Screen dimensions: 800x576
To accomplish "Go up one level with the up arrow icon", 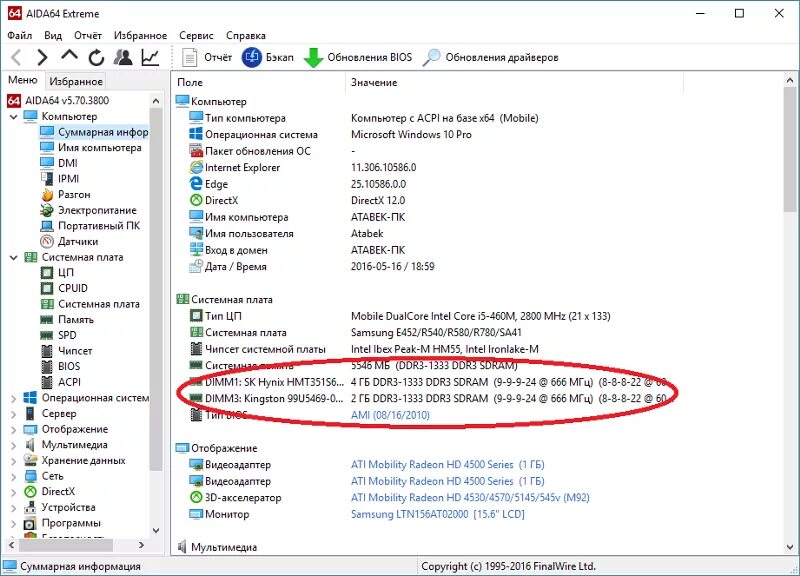I will click(x=69, y=56).
